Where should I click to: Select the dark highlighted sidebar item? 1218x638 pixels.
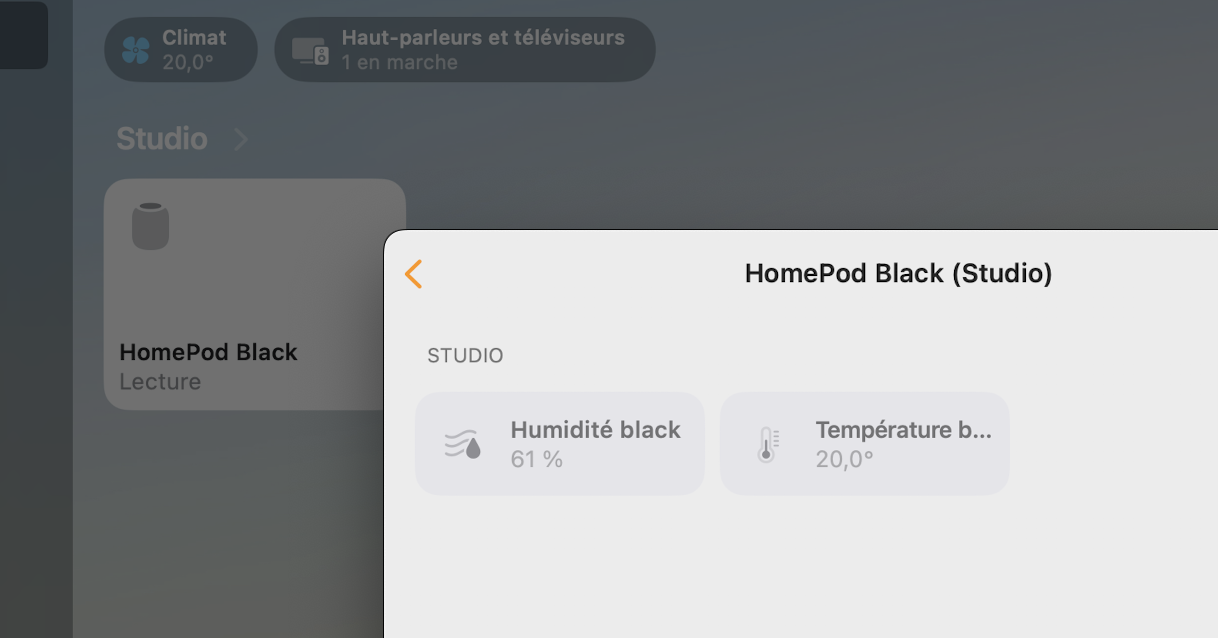click(x=23, y=35)
